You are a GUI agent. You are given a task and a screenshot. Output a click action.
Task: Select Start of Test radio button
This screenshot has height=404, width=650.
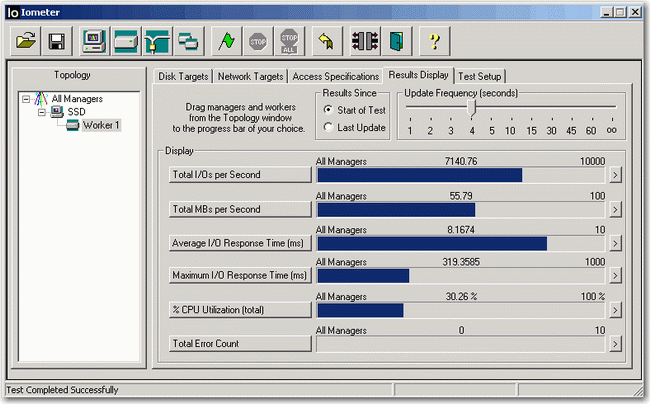click(x=328, y=110)
